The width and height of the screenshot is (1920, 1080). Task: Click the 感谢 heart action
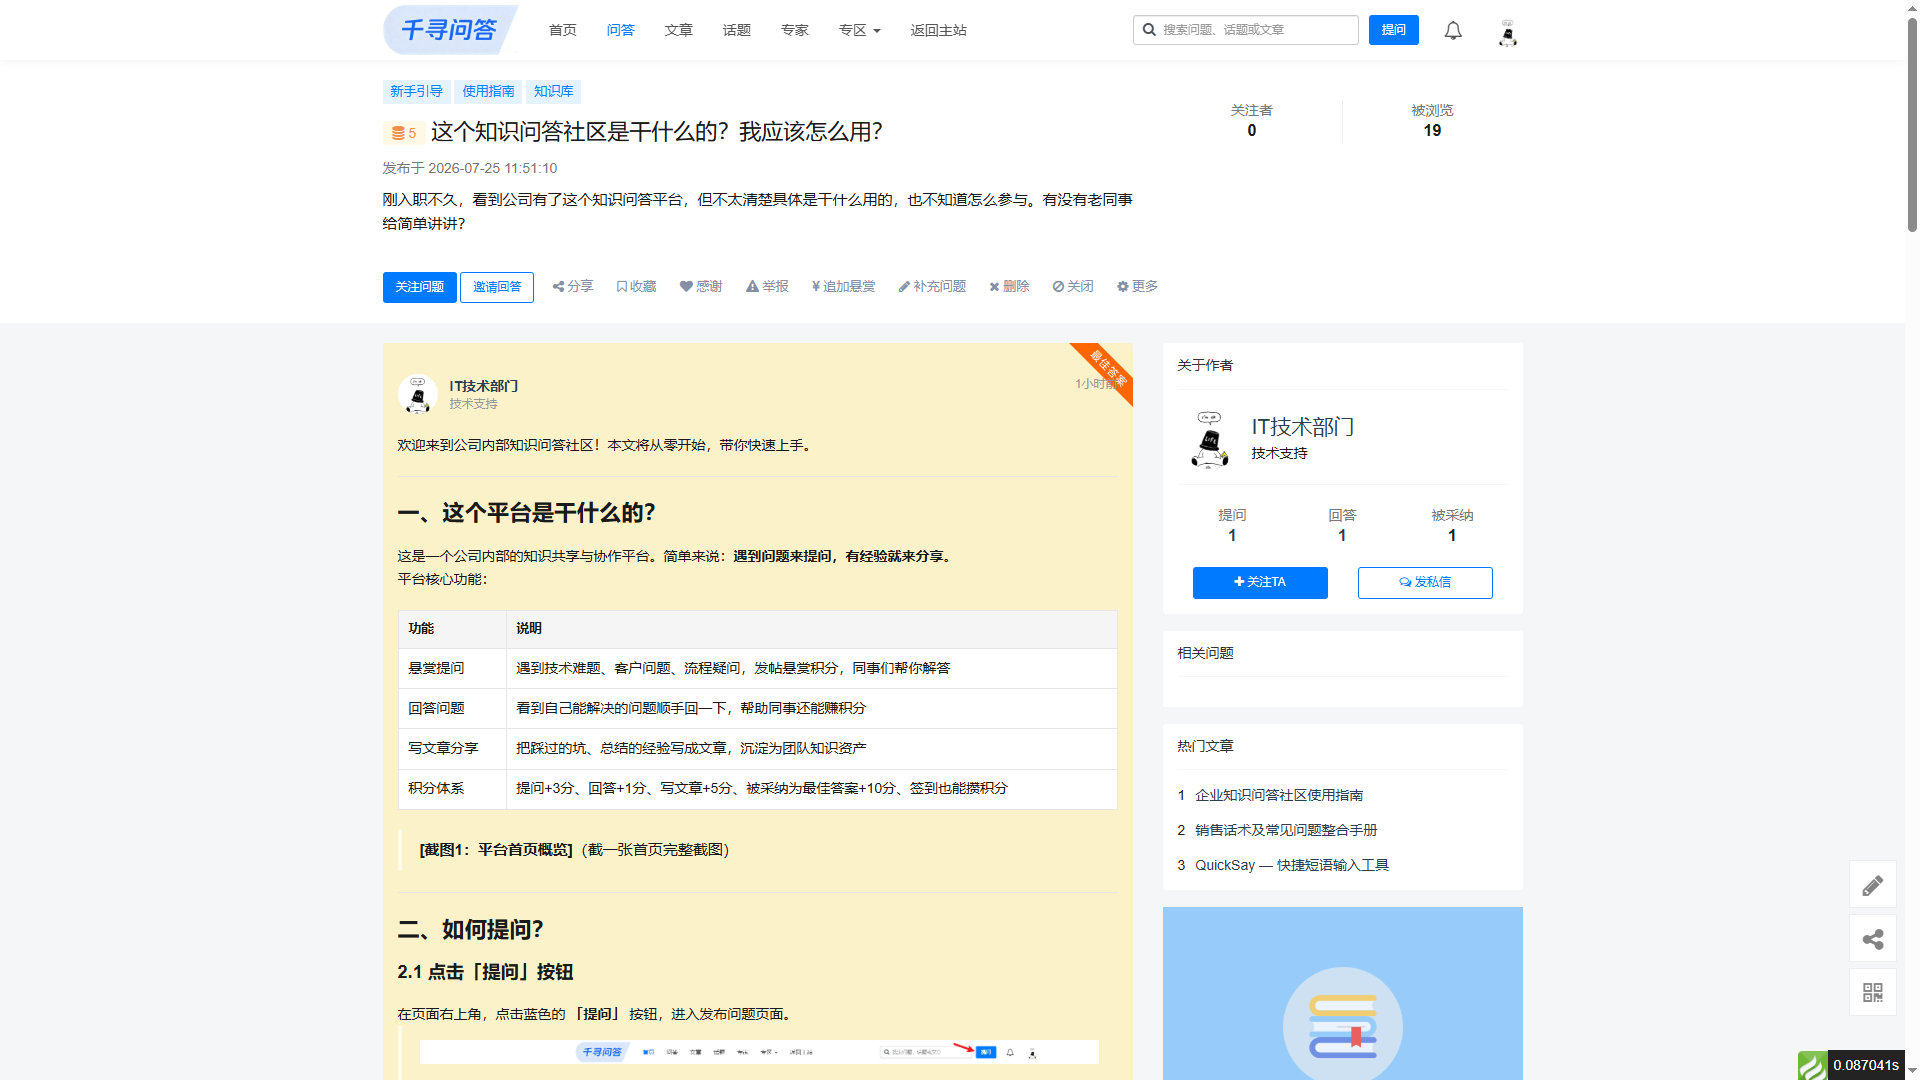(701, 287)
